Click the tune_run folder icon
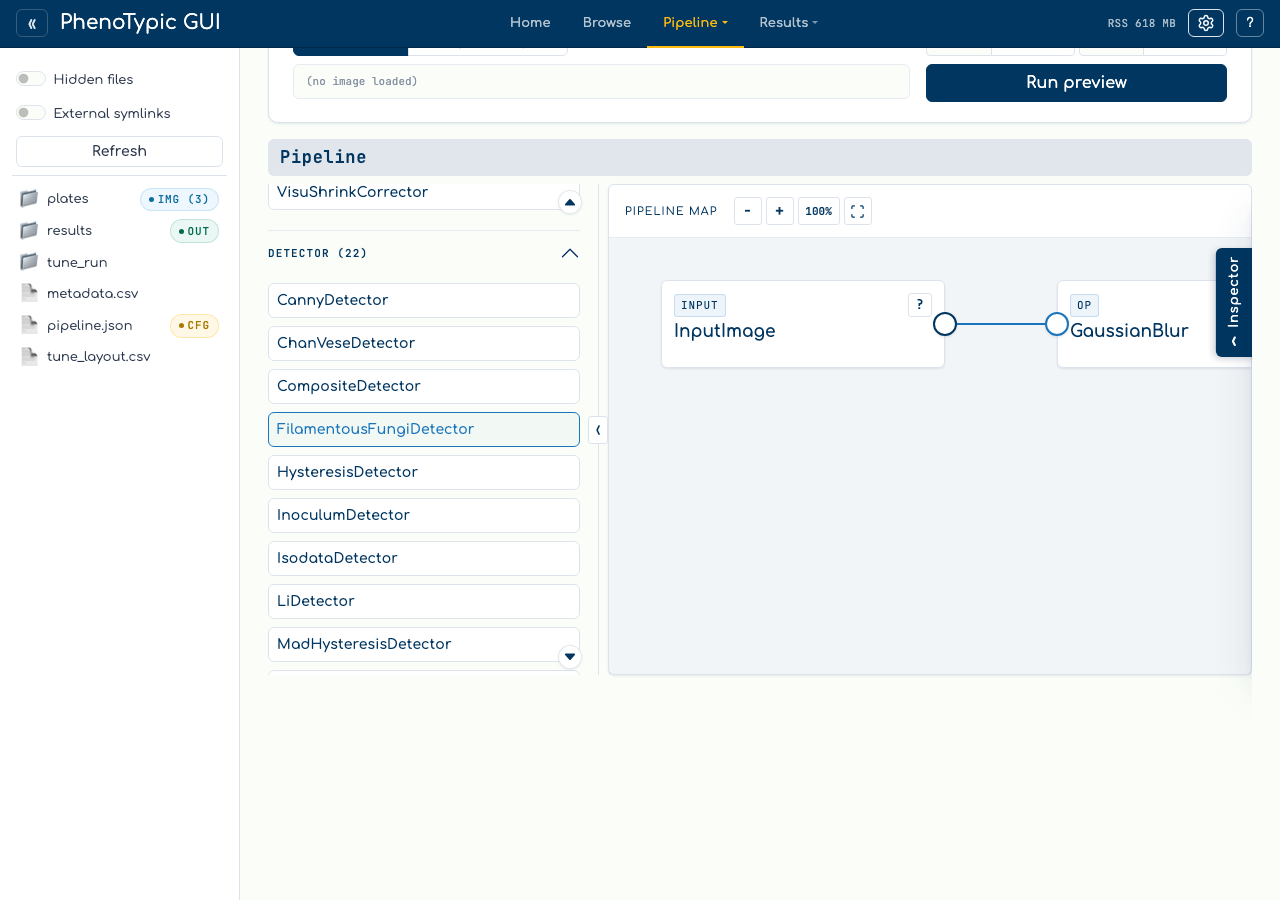The width and height of the screenshot is (1280, 900). coord(29,262)
